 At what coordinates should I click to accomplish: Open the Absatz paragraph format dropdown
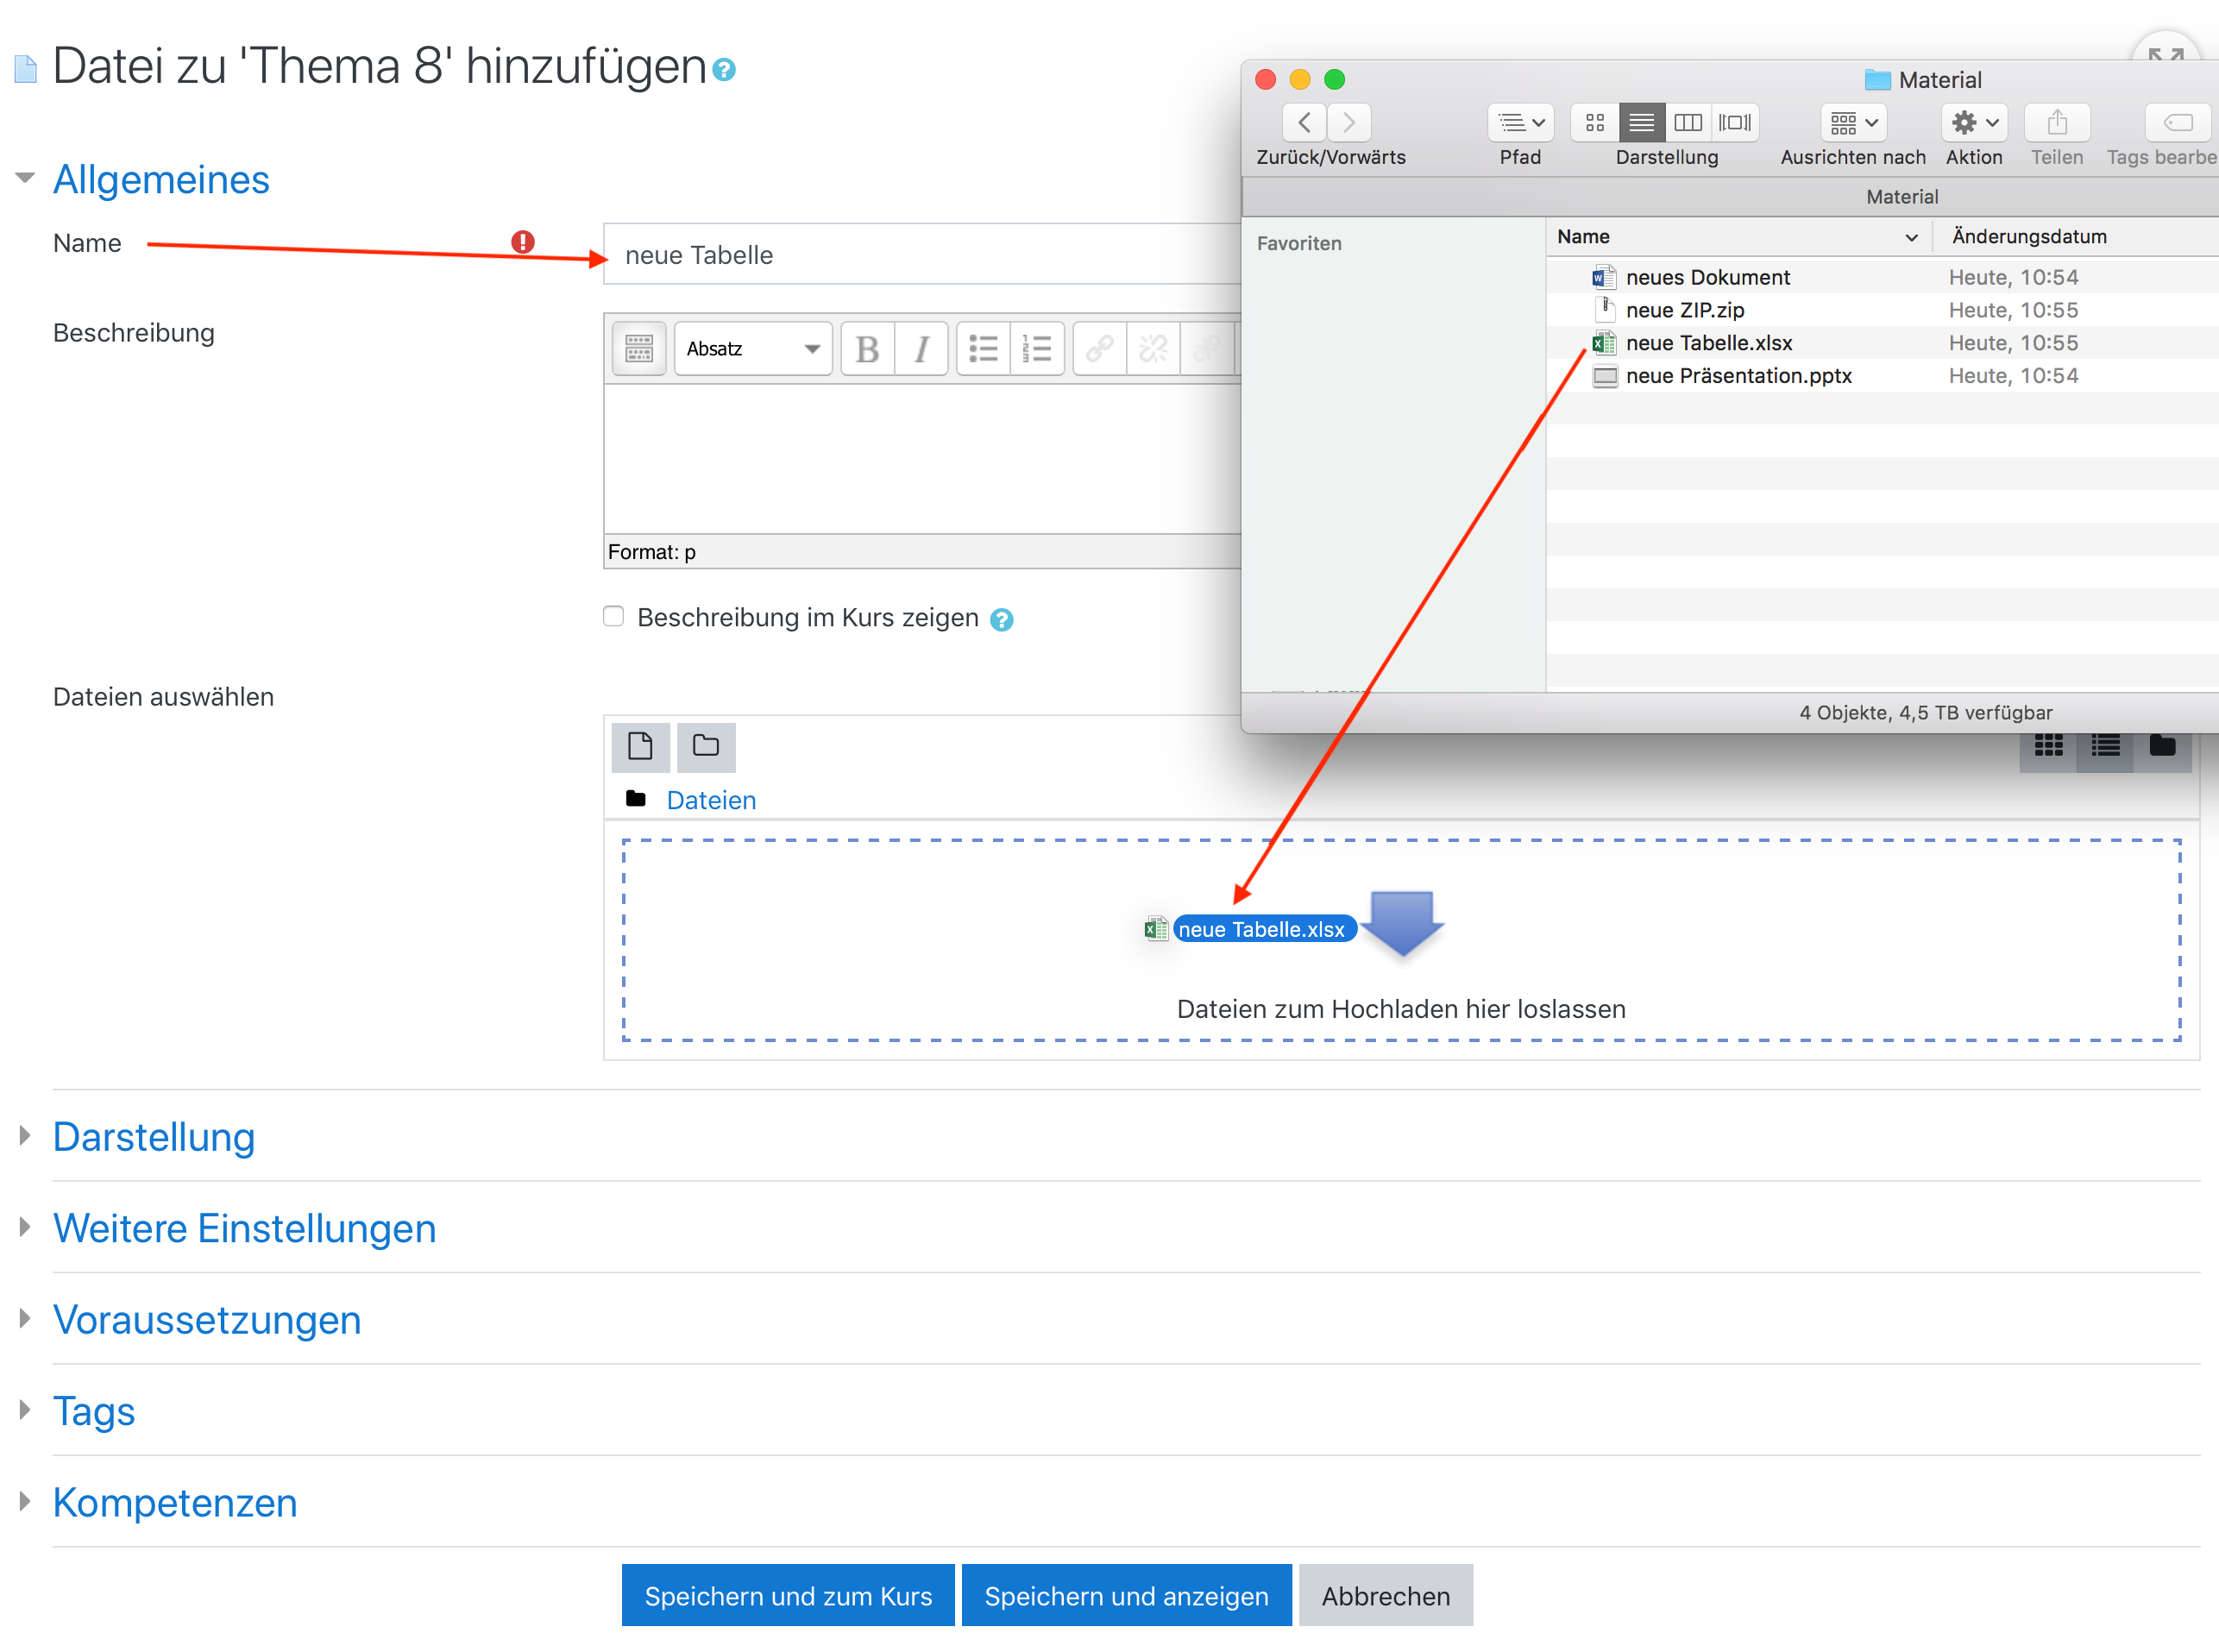(x=753, y=349)
